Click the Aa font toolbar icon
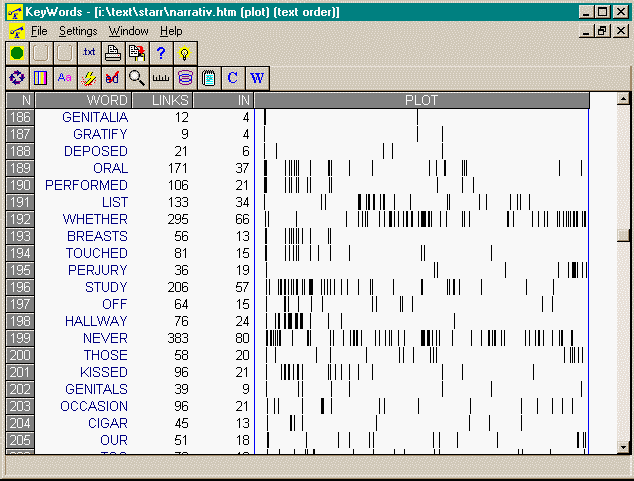This screenshot has height=481, width=634. [65, 77]
